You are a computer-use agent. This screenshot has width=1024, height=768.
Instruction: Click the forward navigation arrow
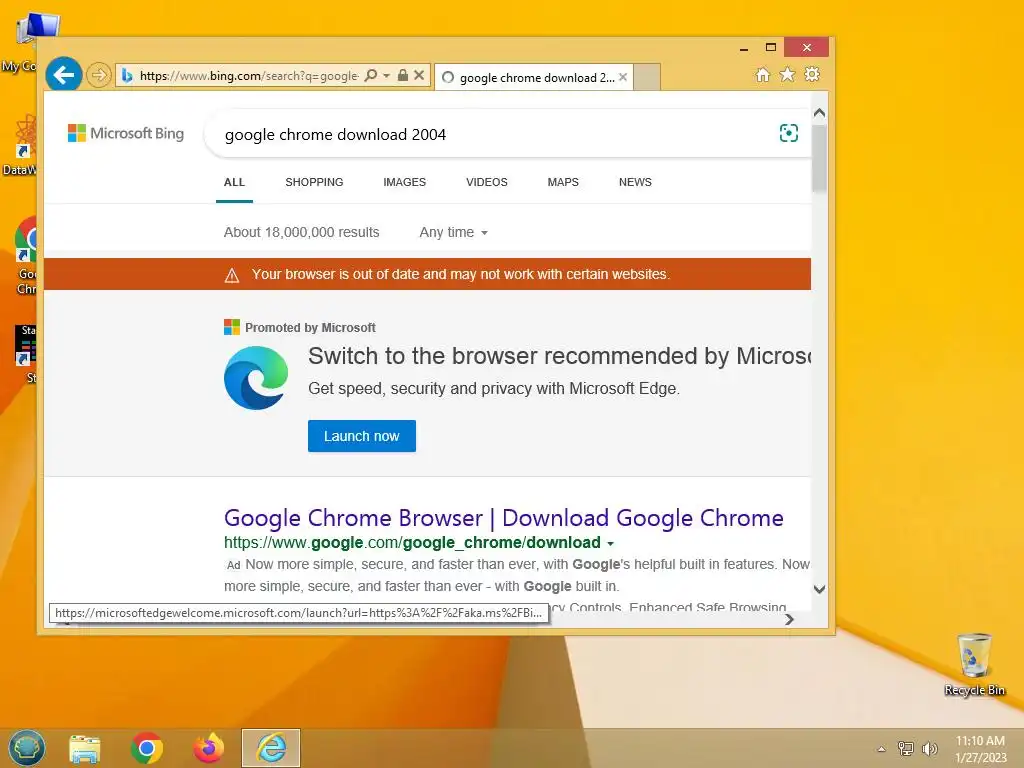(99, 76)
